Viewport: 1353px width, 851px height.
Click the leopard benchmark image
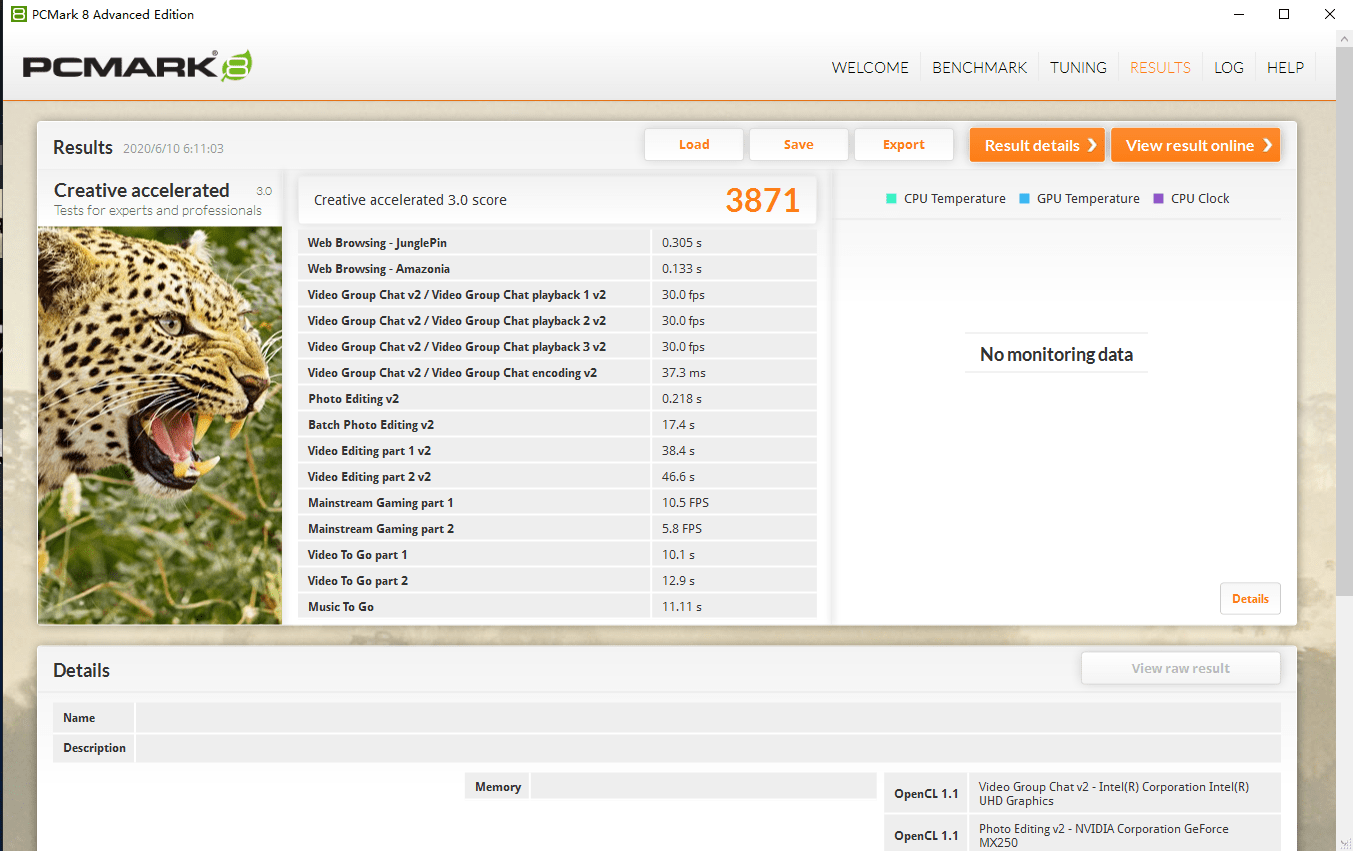[160, 425]
